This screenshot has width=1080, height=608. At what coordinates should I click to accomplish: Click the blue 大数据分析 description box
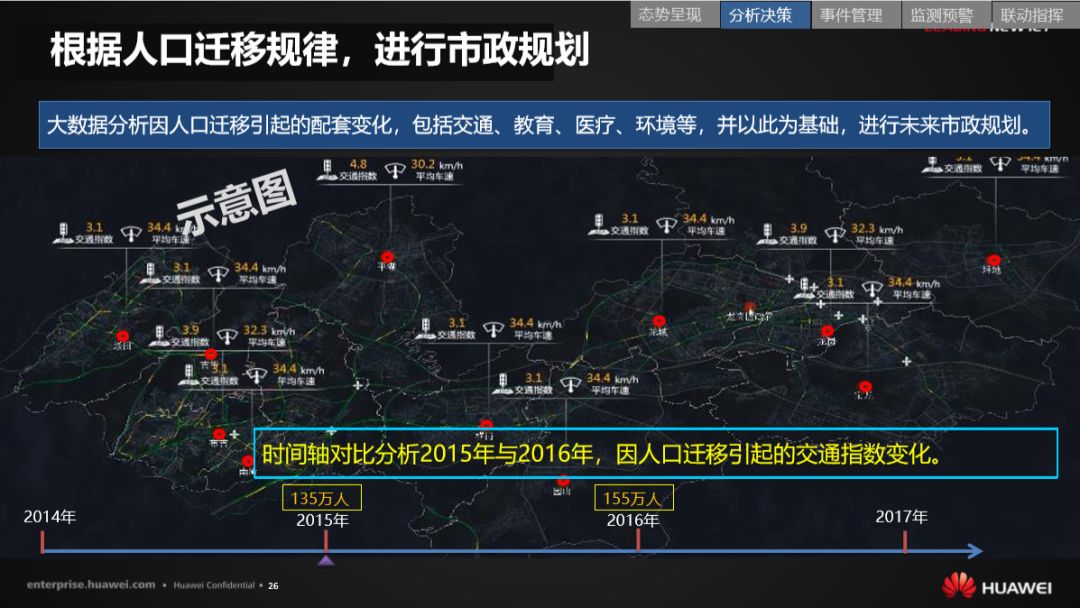pyautogui.click(x=544, y=125)
